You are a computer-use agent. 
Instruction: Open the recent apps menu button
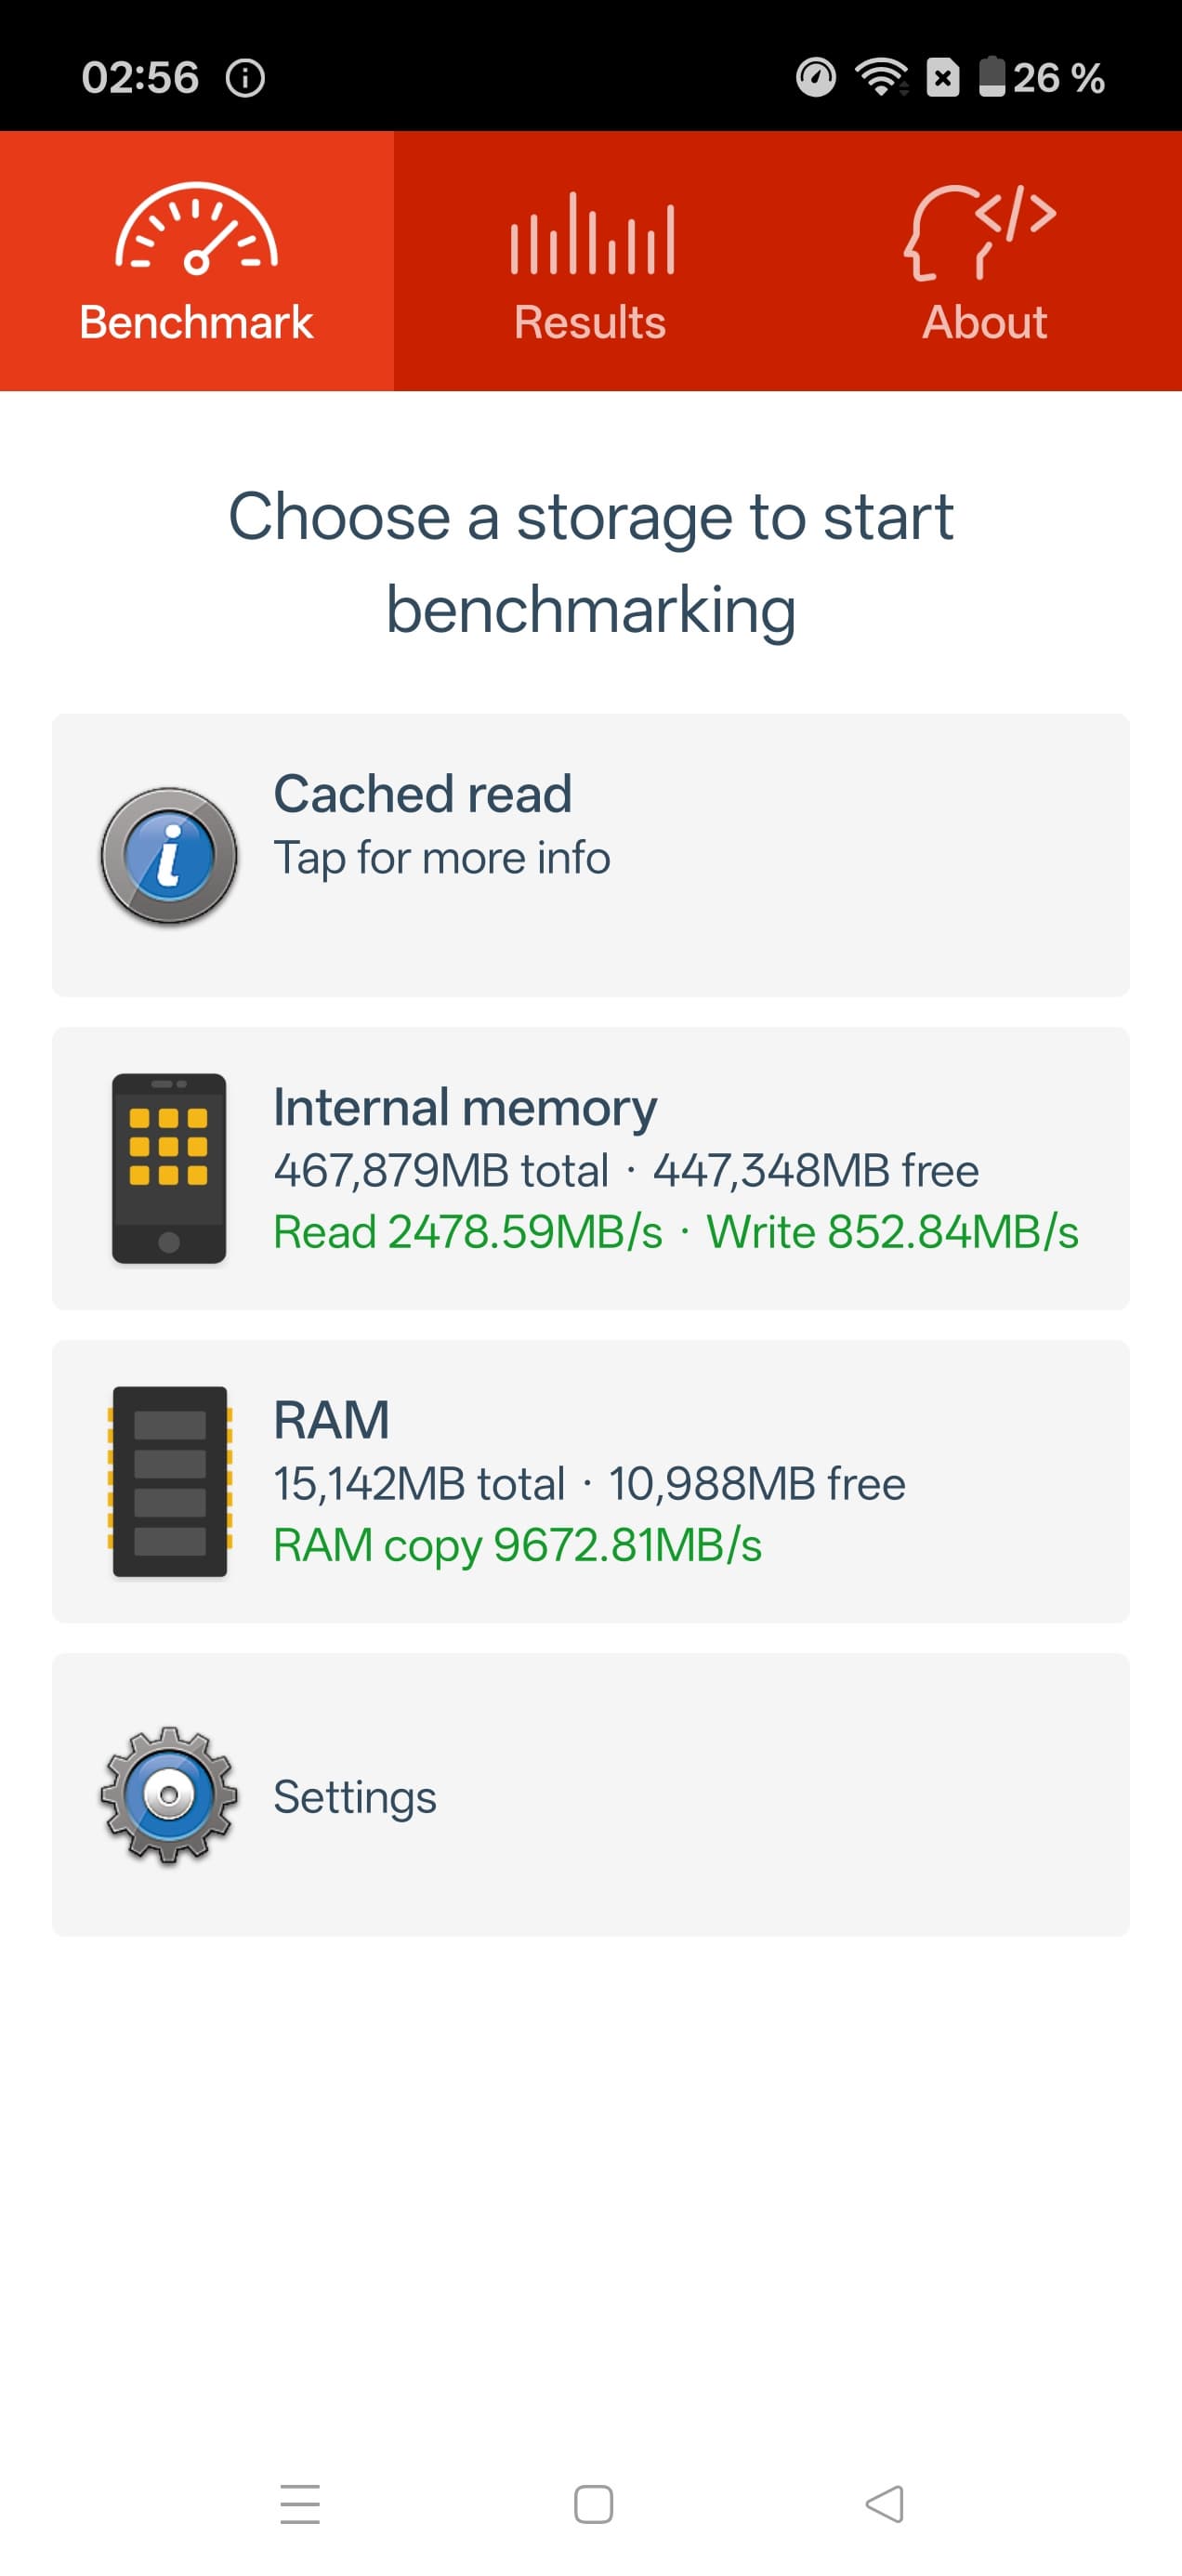point(300,2504)
